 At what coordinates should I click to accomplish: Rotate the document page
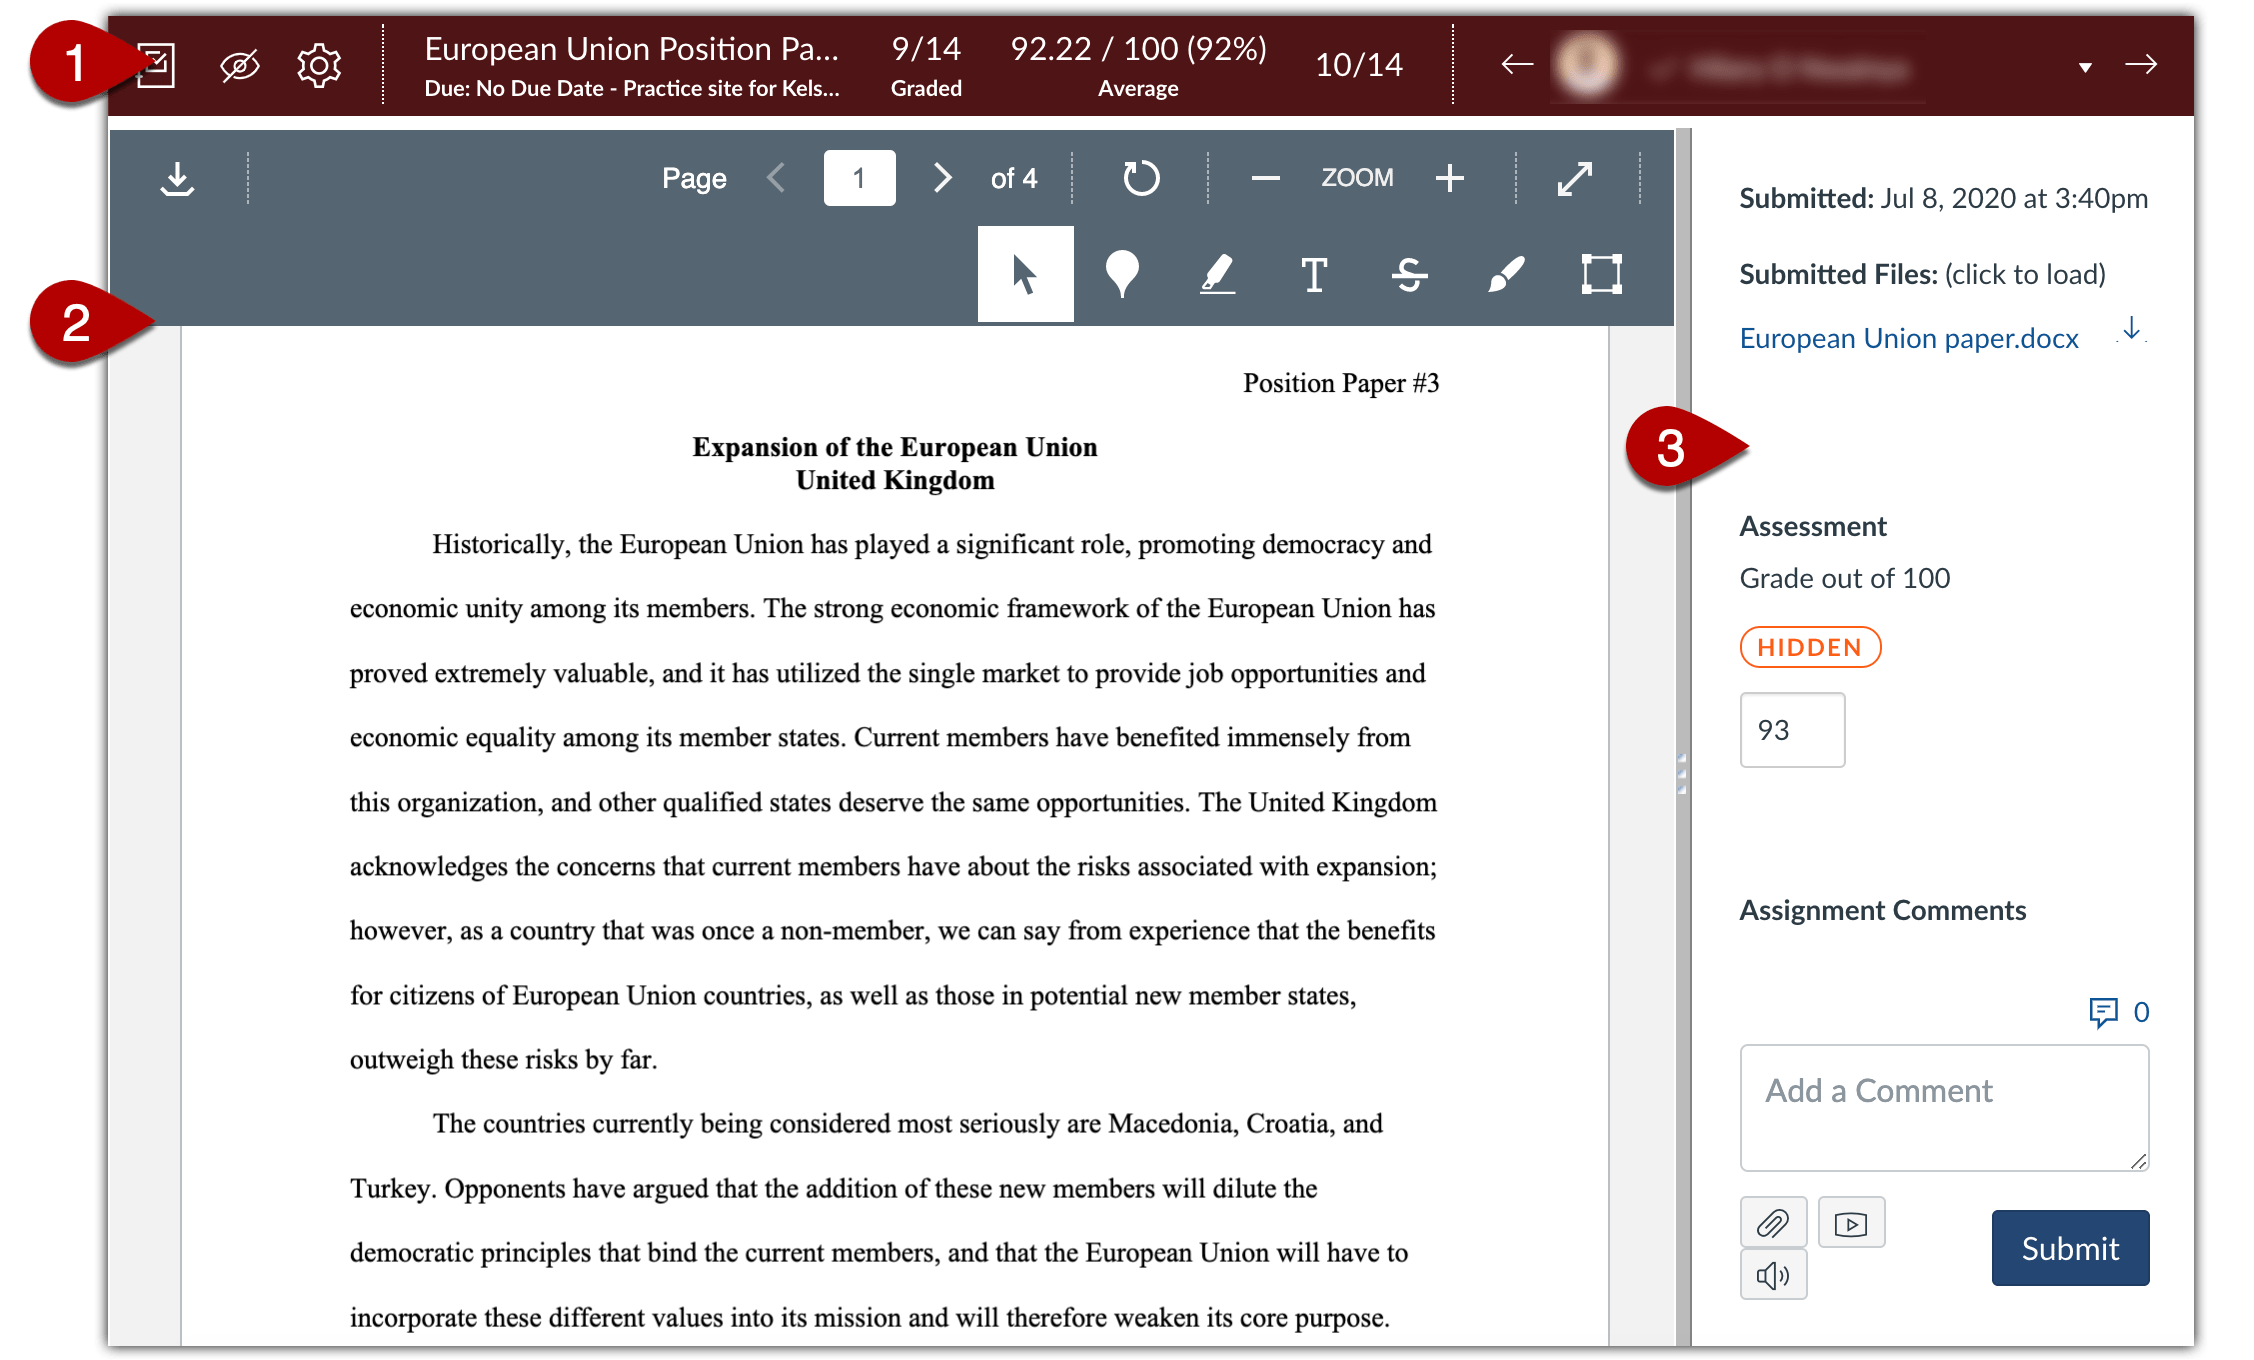point(1139,177)
